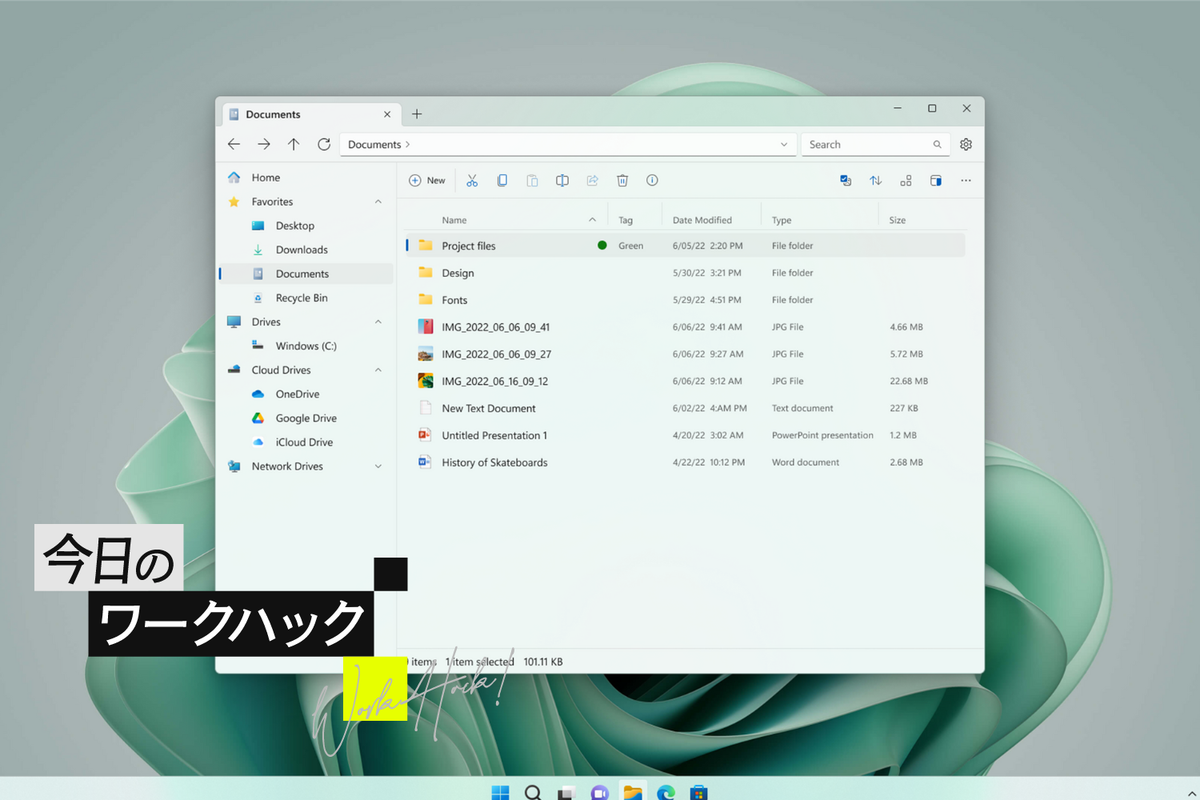This screenshot has width=1200, height=800.
Task: View properties using the info icon
Action: click(652, 180)
